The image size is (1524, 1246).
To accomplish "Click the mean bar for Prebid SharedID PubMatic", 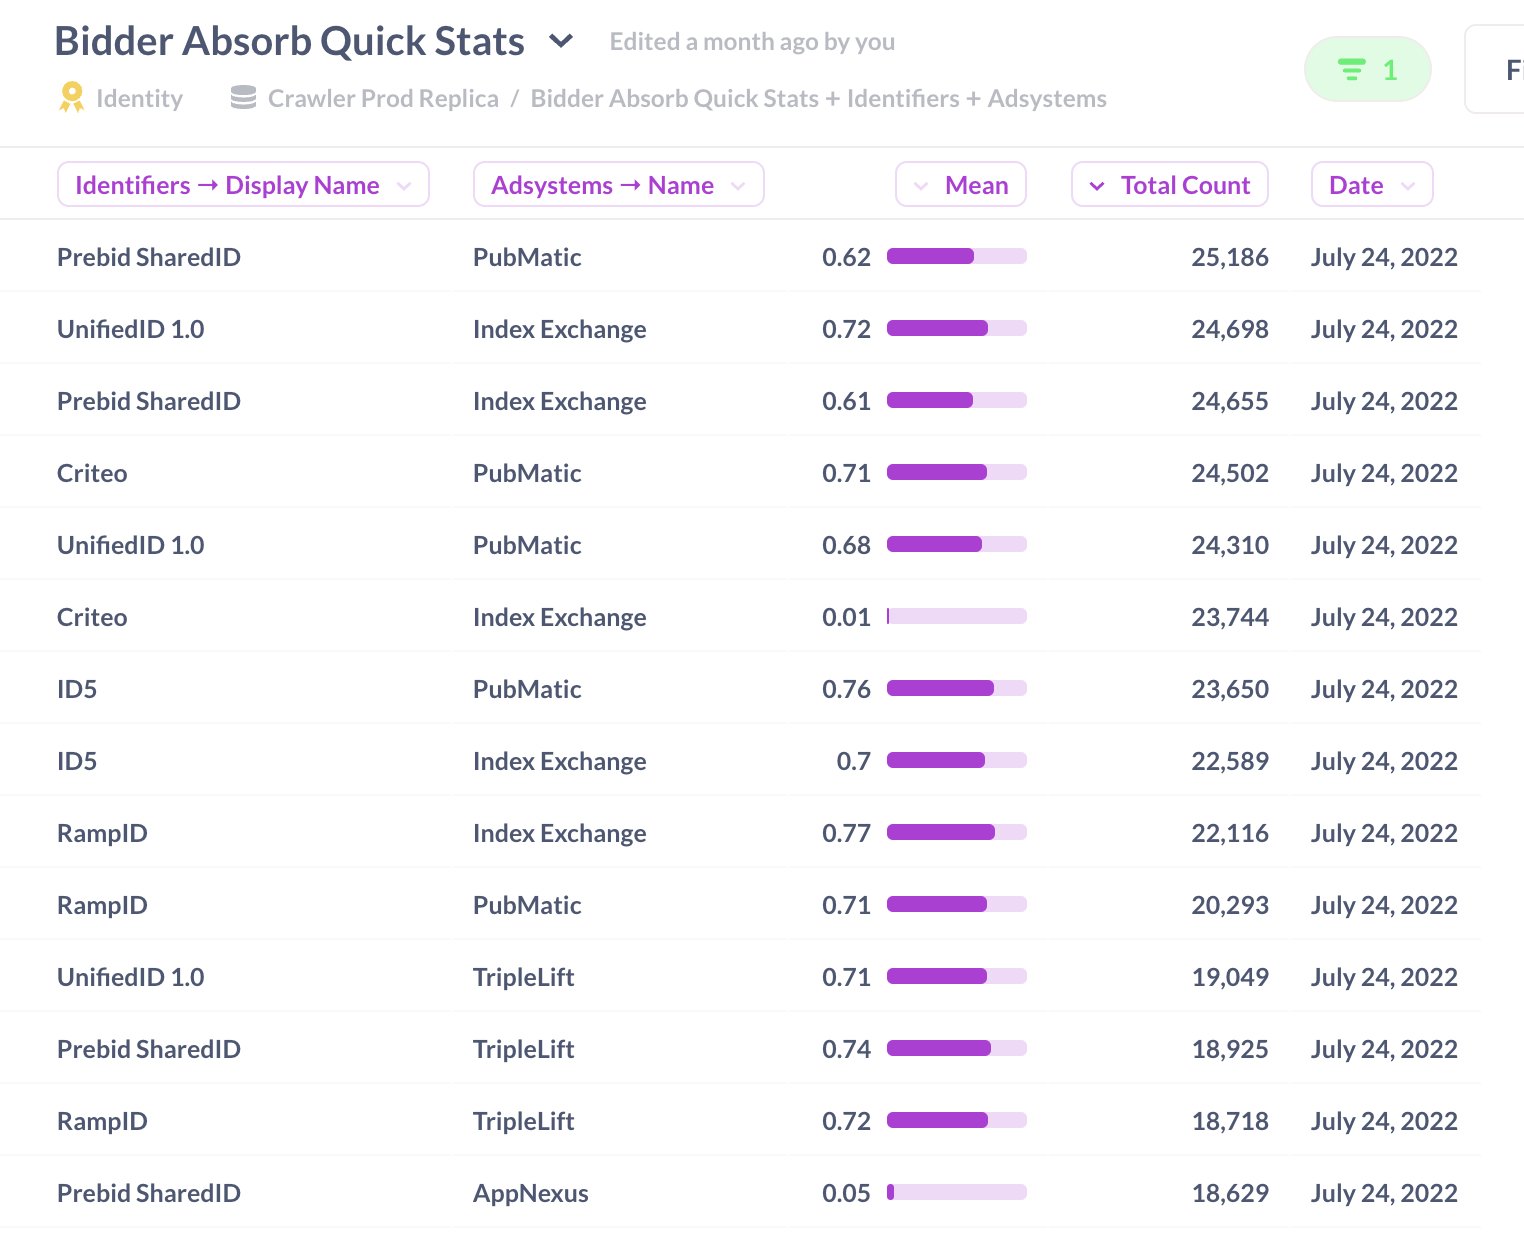I will [x=955, y=256].
